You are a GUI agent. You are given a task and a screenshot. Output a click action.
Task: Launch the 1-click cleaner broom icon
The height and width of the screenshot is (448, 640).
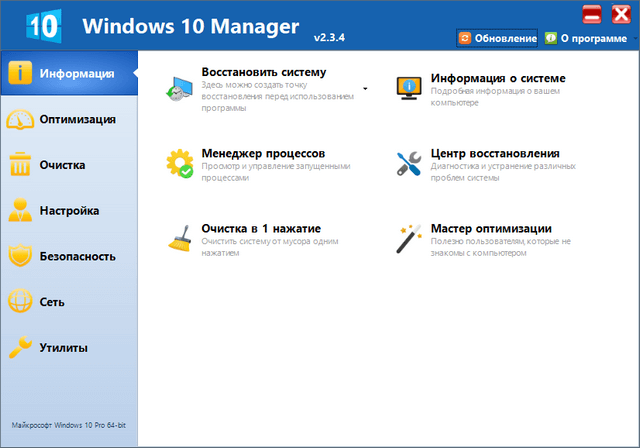pyautogui.click(x=180, y=240)
